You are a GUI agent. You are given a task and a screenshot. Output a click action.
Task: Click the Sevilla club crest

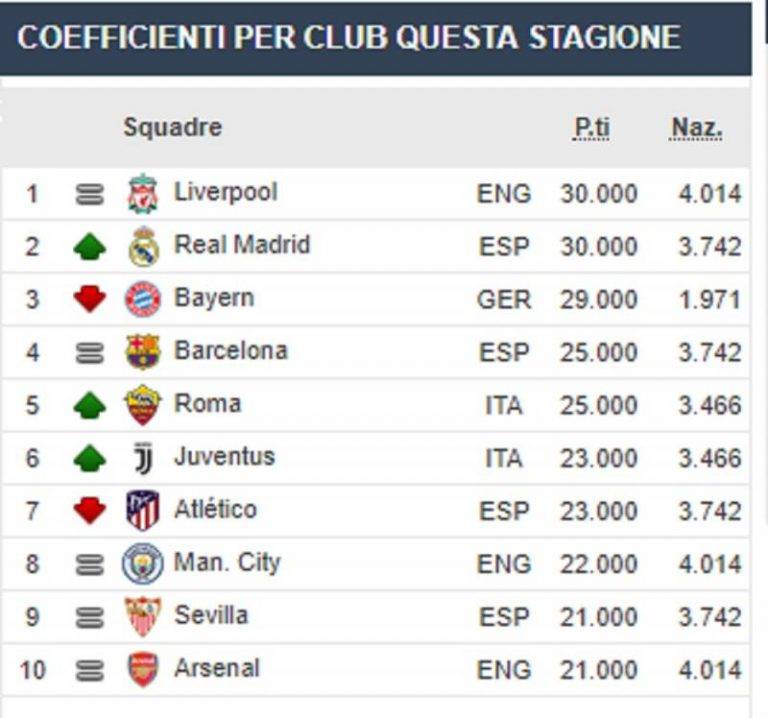click(x=143, y=617)
